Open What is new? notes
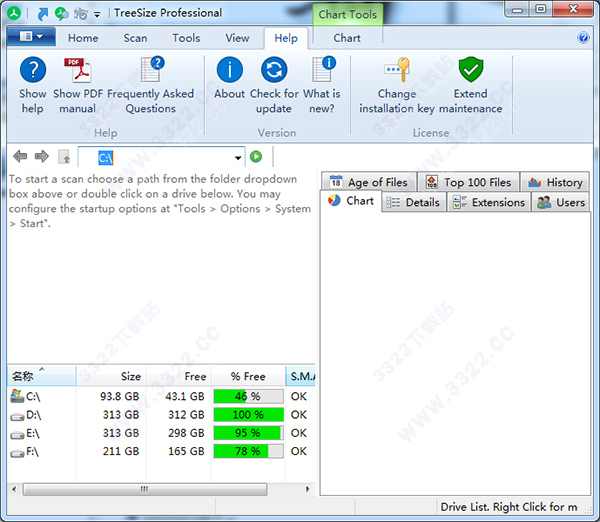Image resolution: width=600 pixels, height=522 pixels. 323,70
